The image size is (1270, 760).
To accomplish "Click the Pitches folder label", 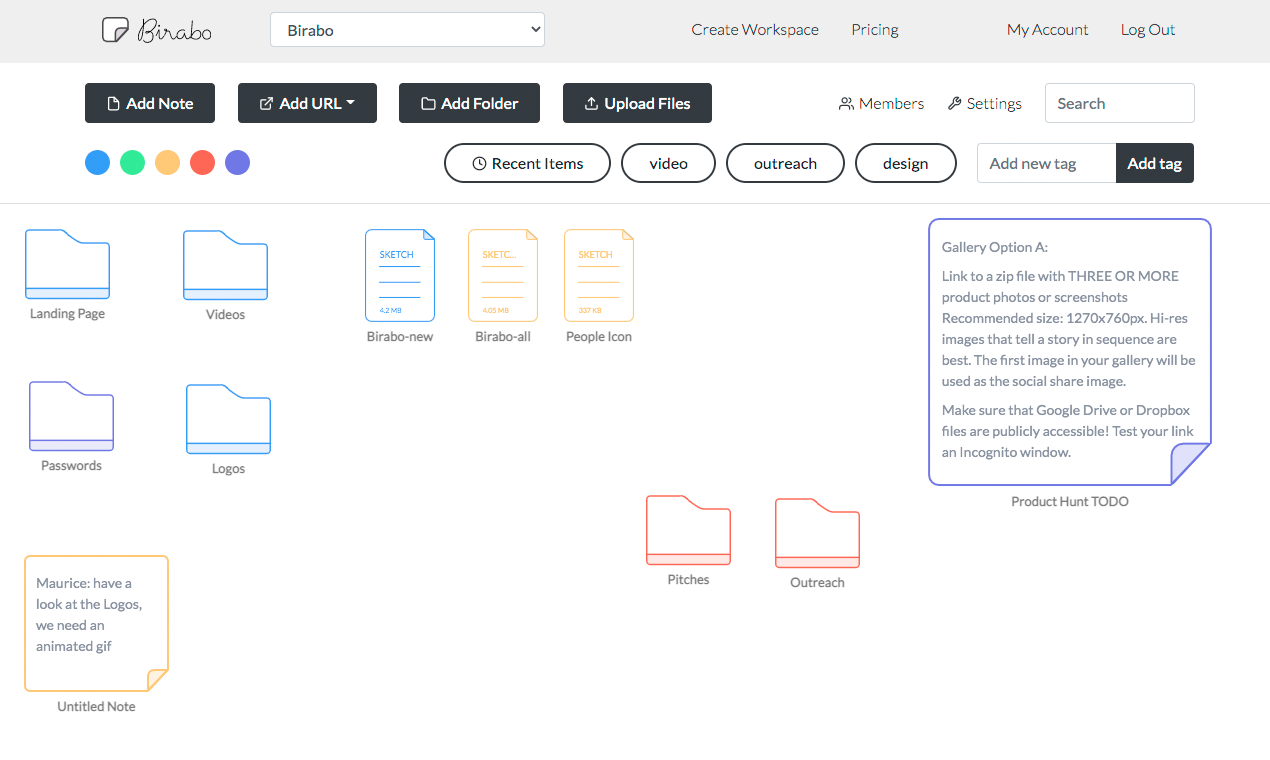I will (x=688, y=580).
